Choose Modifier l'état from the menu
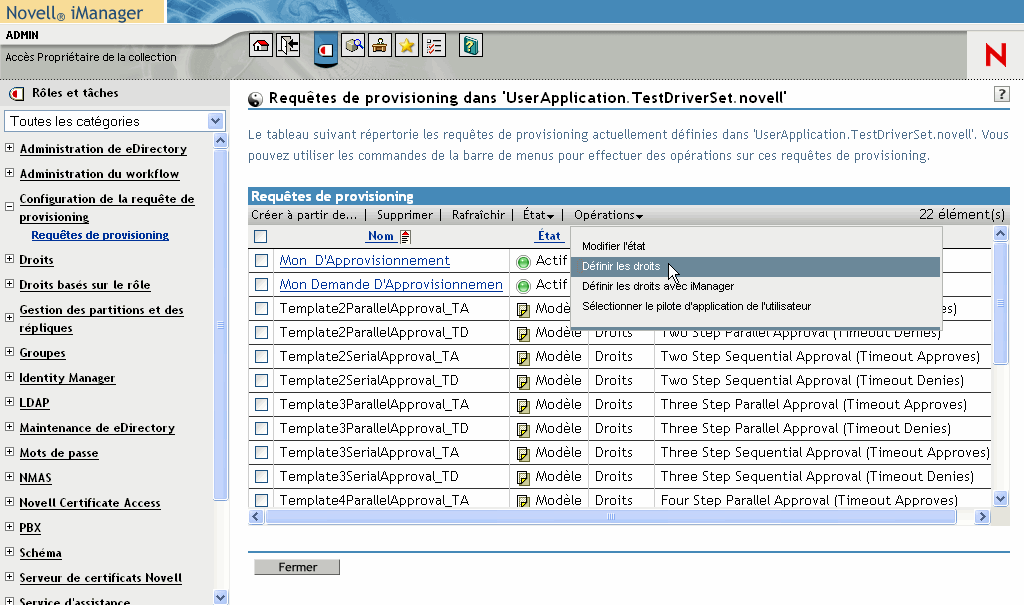1024x605 pixels. (620, 246)
